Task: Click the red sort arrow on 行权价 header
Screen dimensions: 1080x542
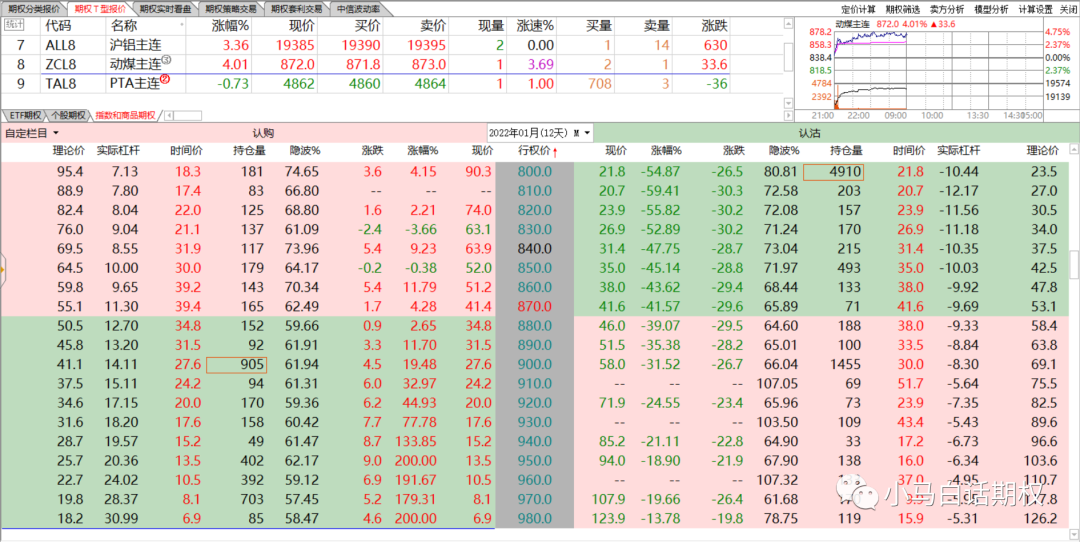Action: pos(555,151)
